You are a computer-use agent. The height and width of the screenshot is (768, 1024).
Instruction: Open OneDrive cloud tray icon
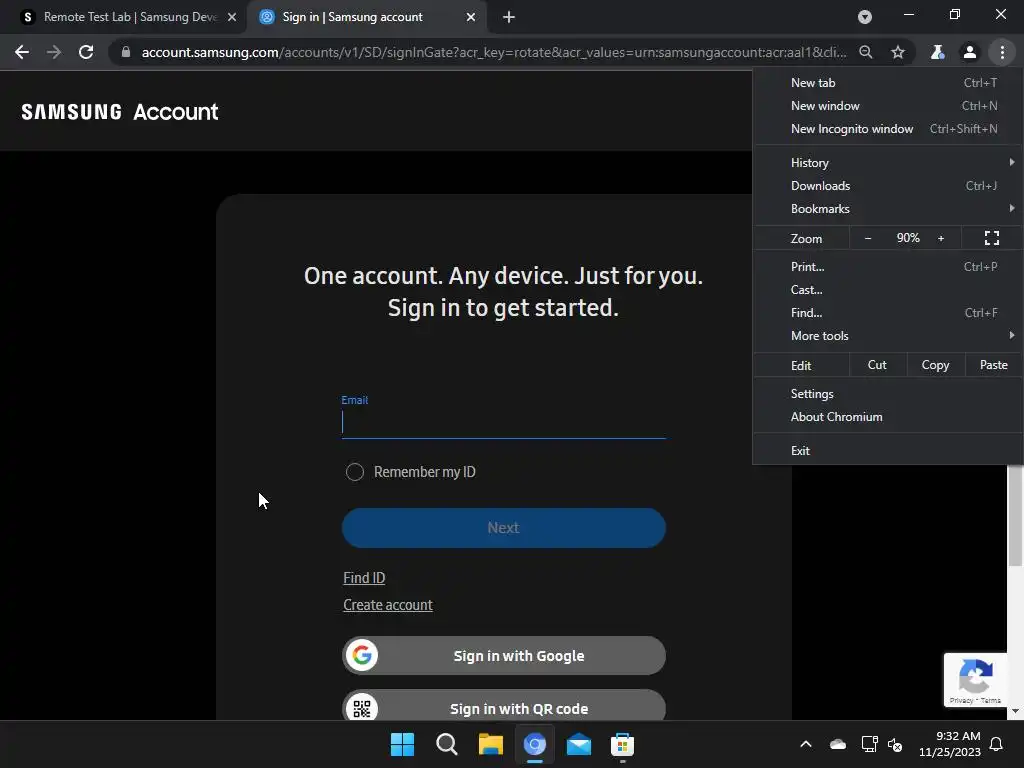click(x=838, y=744)
